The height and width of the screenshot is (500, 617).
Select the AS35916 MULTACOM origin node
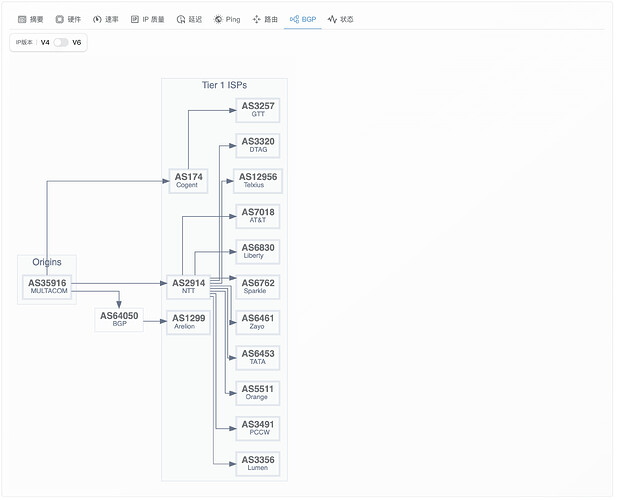(x=47, y=287)
